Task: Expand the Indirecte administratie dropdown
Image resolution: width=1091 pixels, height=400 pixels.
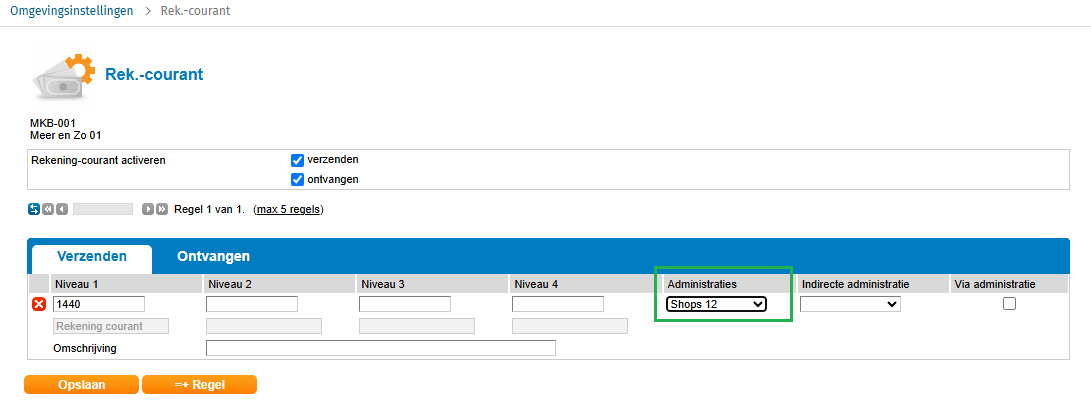Action: pyautogui.click(x=850, y=304)
